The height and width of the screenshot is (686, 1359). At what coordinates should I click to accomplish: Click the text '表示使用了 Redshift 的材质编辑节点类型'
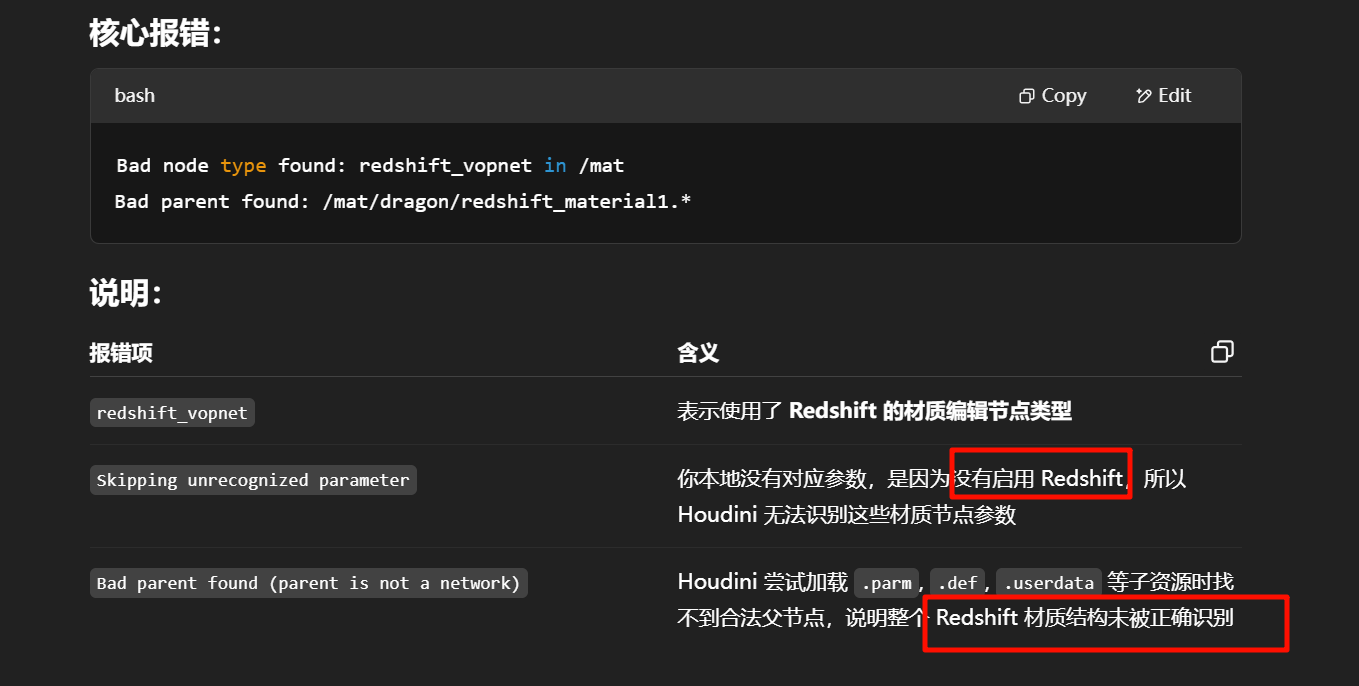click(x=874, y=411)
